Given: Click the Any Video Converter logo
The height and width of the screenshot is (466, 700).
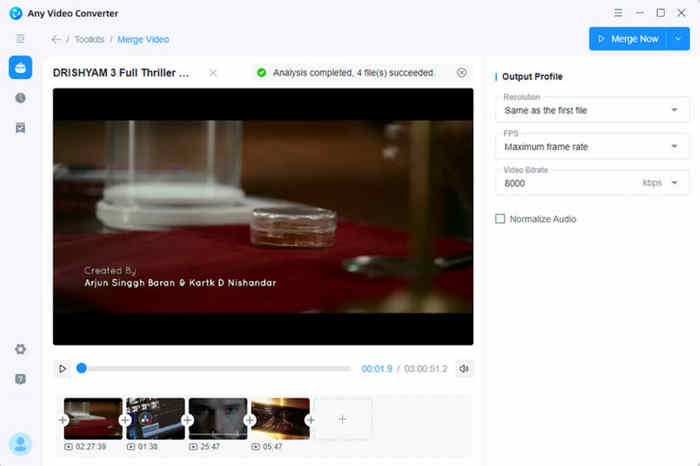Looking at the screenshot, I should point(16,13).
